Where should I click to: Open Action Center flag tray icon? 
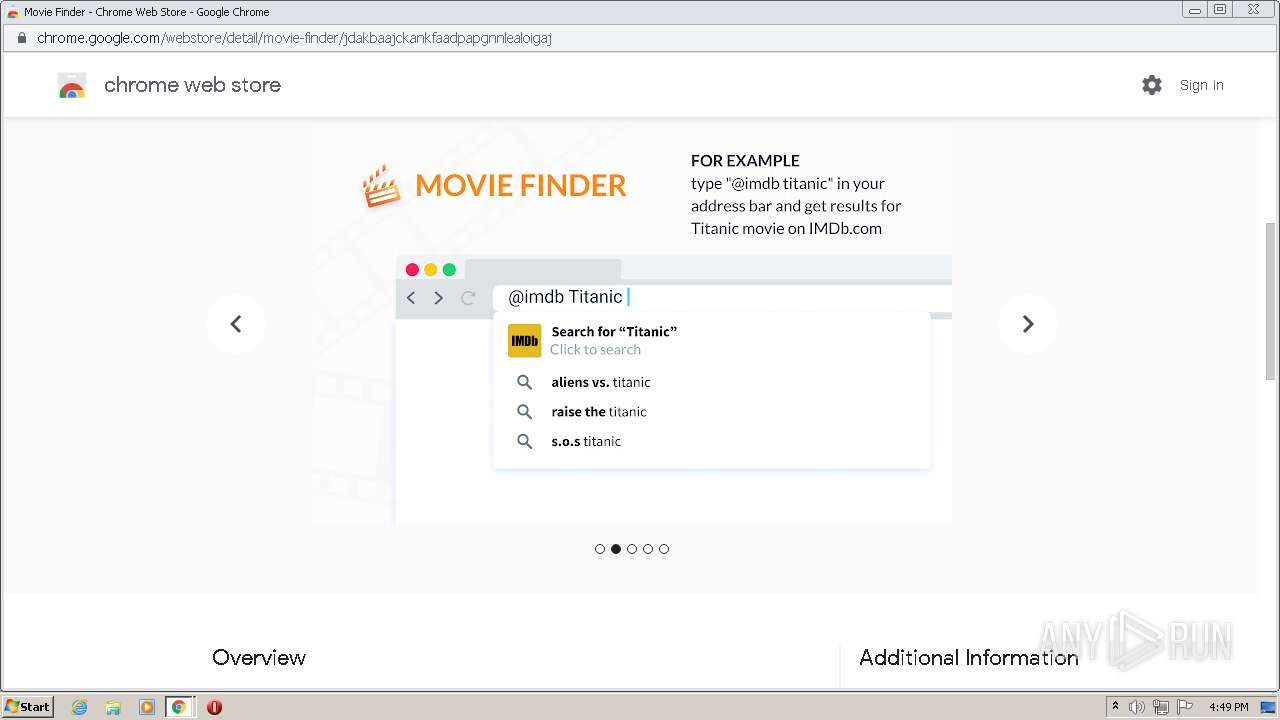[1185, 707]
